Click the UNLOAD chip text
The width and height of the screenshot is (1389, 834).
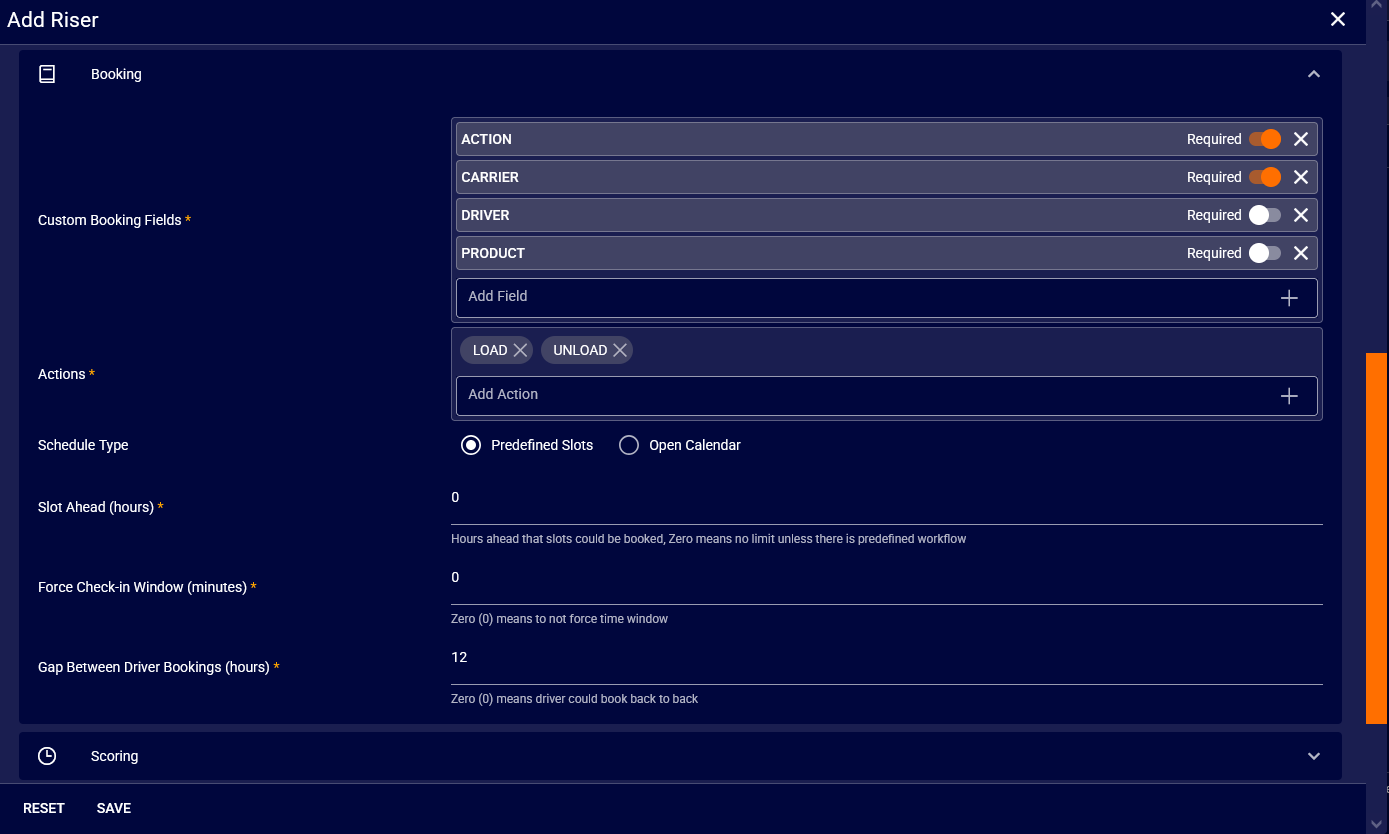coord(580,350)
